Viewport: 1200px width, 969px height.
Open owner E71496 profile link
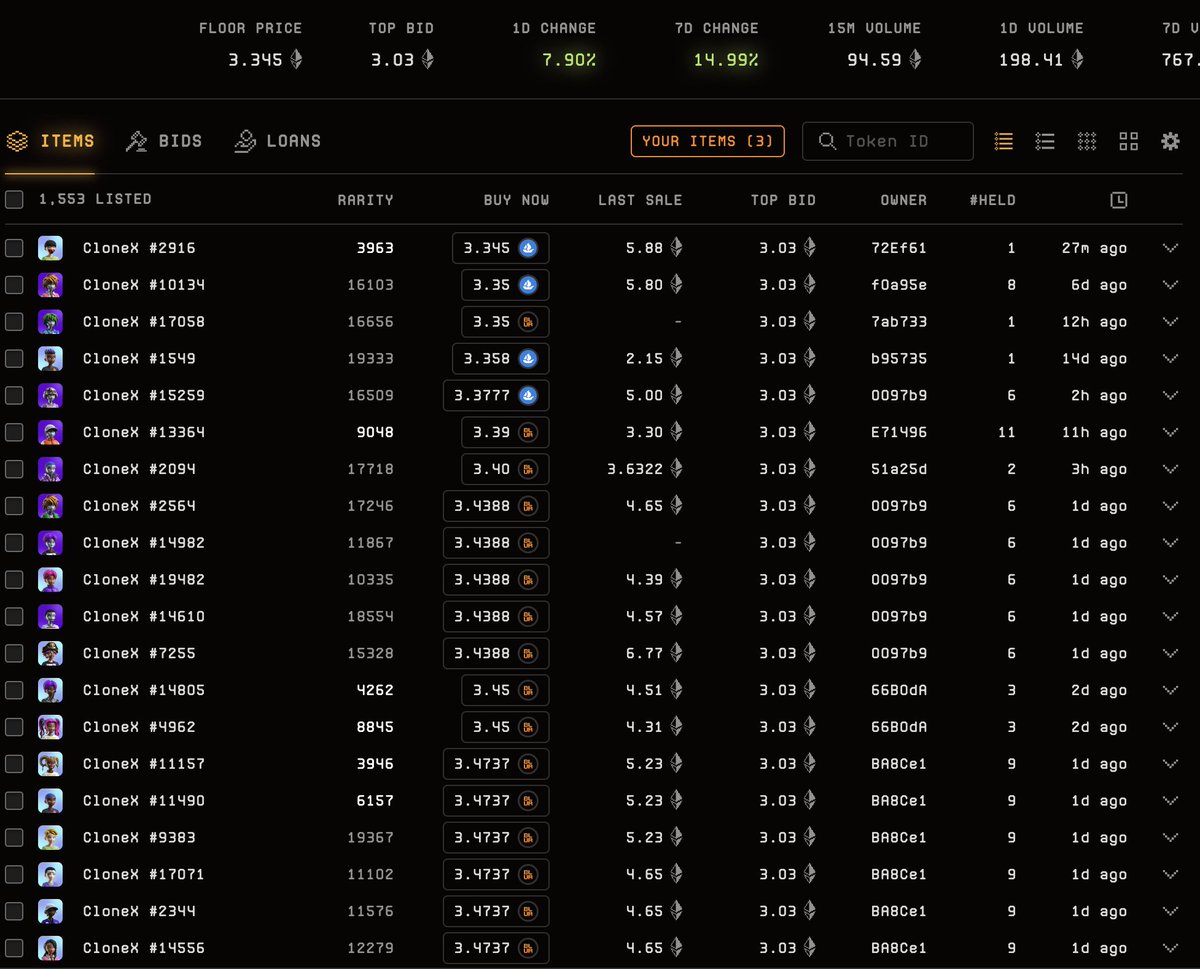pos(899,432)
